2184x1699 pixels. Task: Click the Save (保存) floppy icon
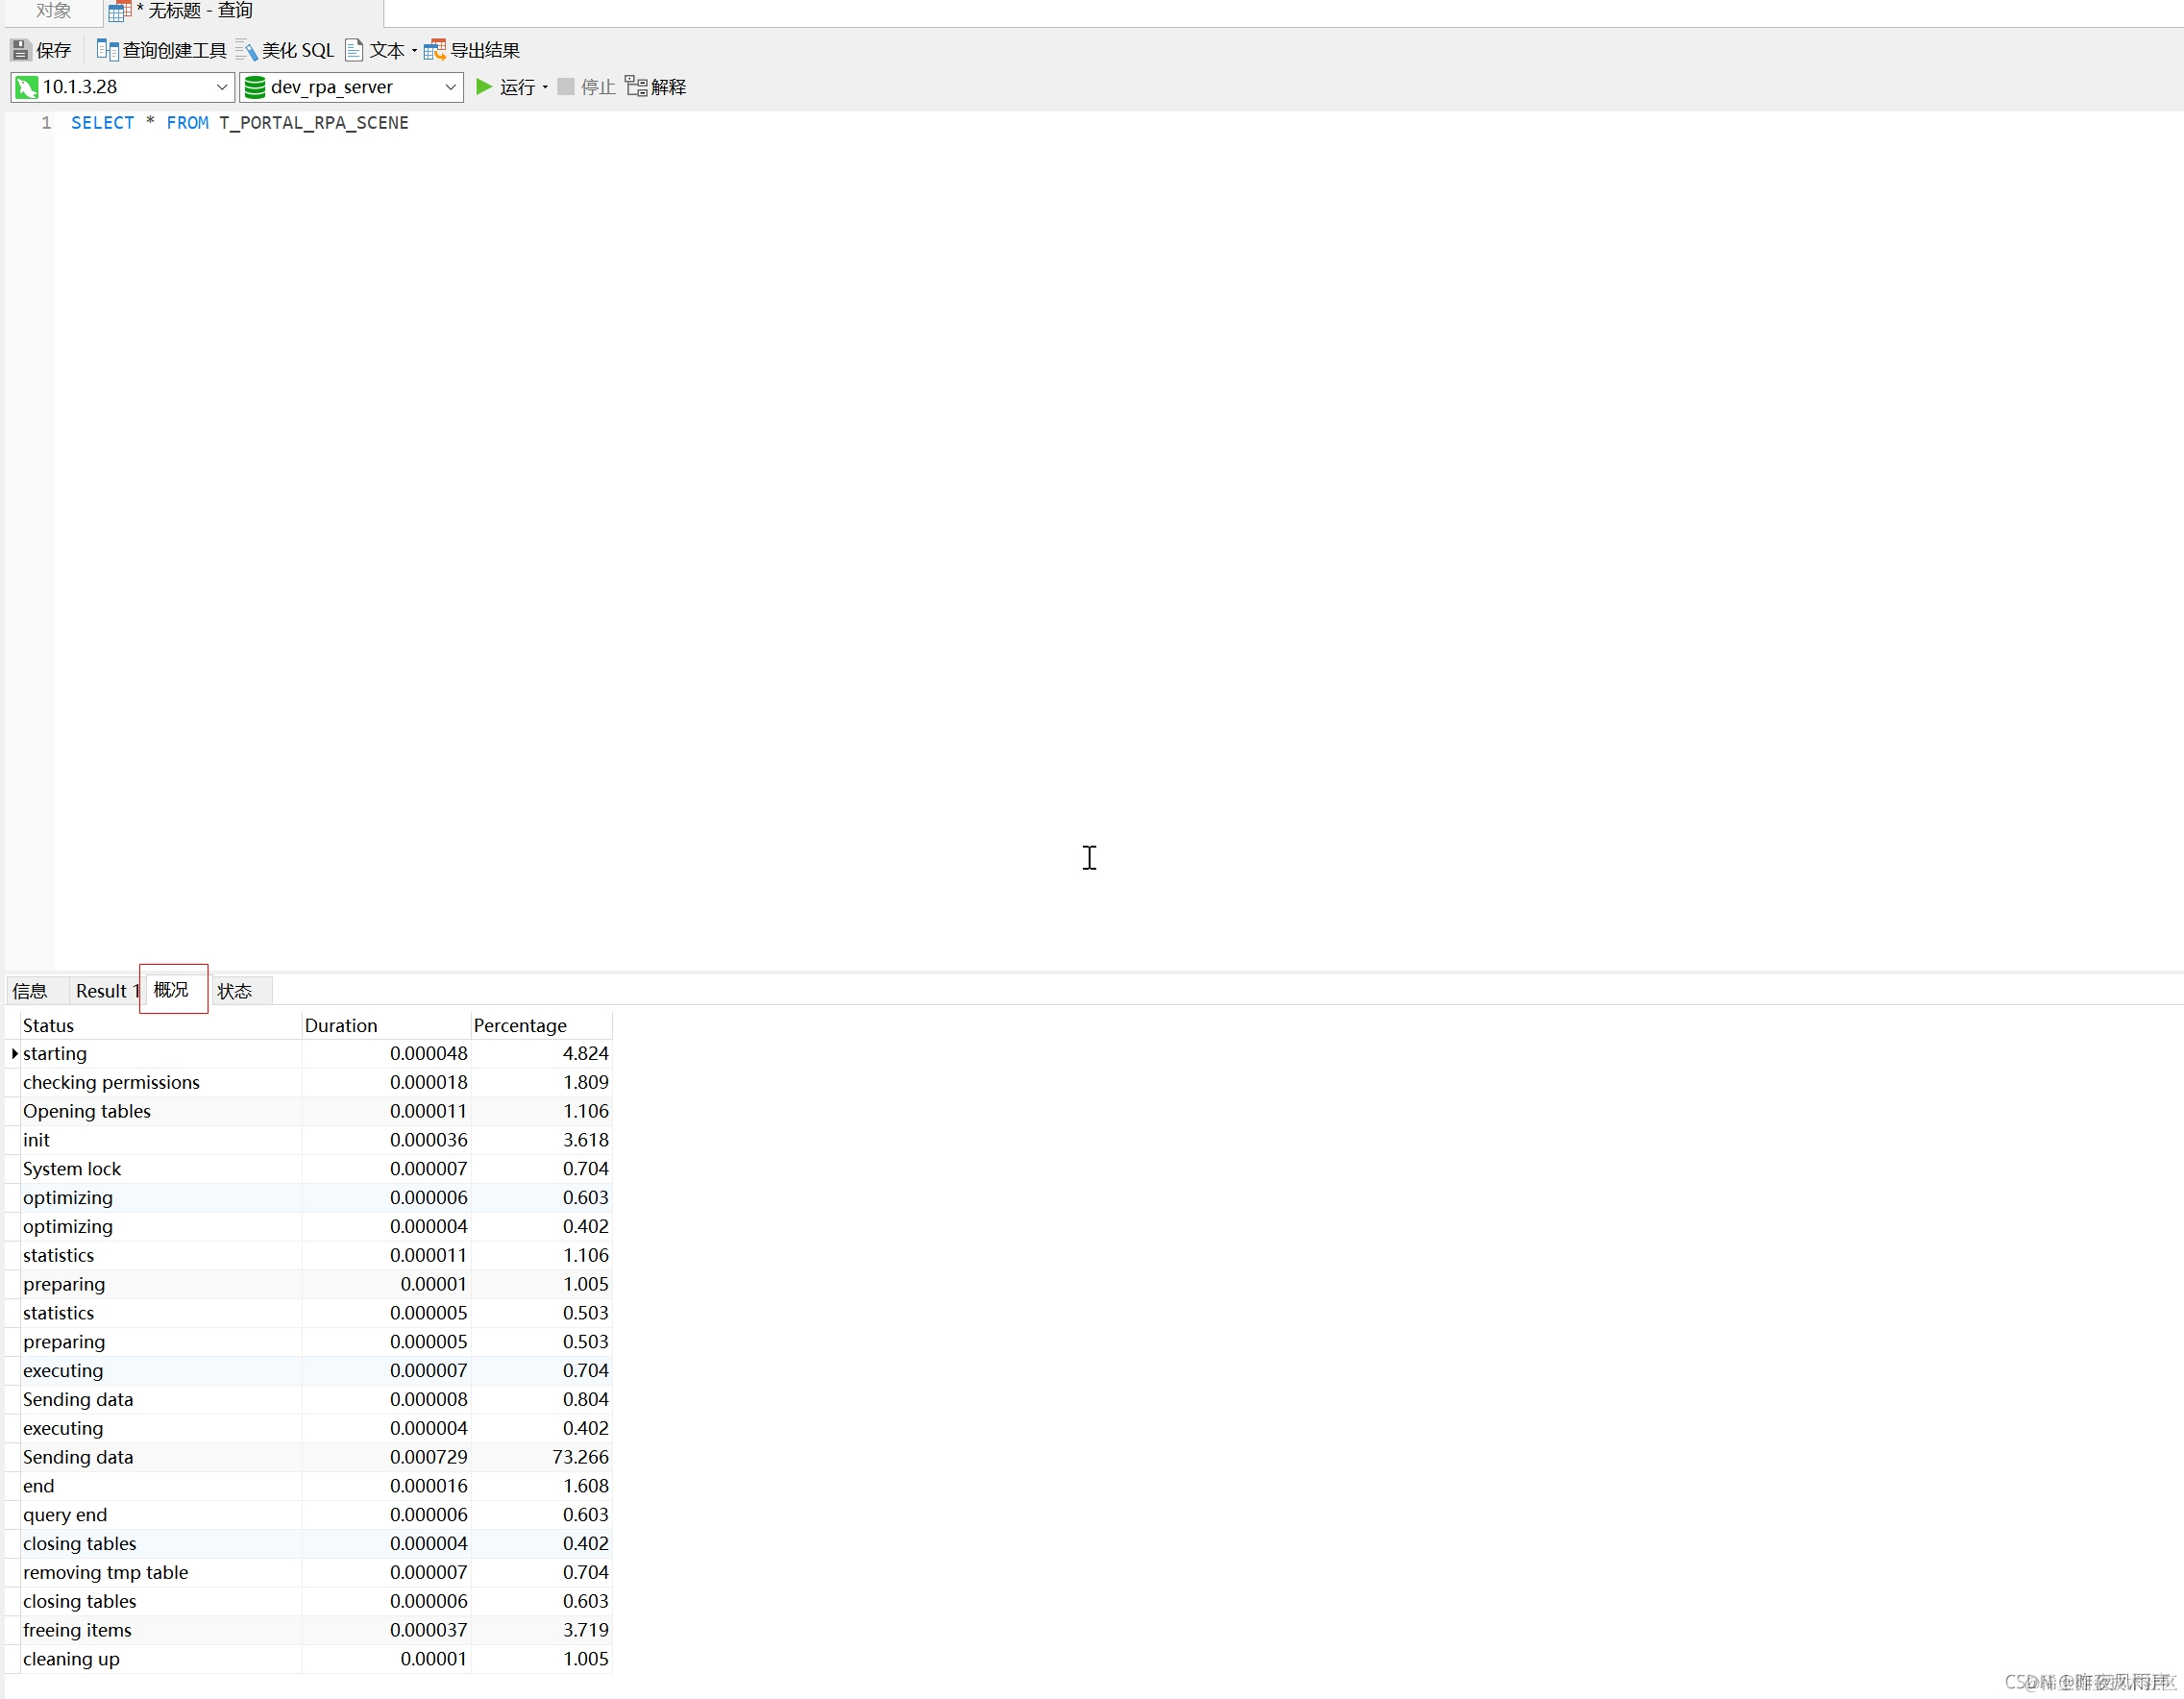[x=20, y=50]
